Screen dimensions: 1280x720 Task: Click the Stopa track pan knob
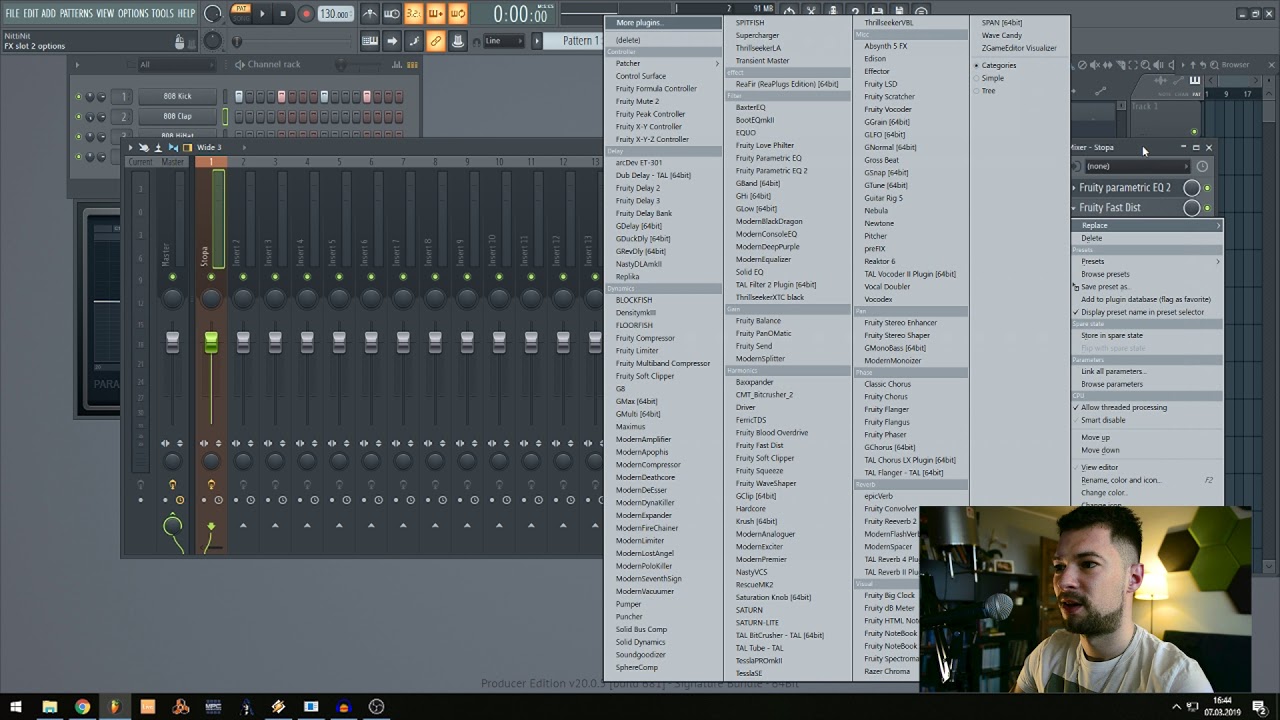point(211,298)
